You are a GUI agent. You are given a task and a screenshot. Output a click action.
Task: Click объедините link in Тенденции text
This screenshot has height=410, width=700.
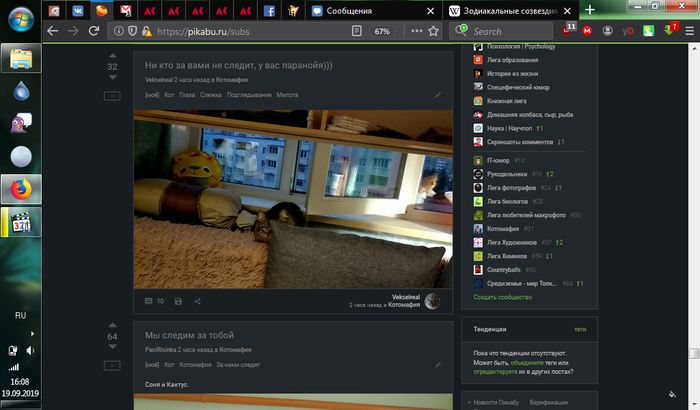(527, 363)
